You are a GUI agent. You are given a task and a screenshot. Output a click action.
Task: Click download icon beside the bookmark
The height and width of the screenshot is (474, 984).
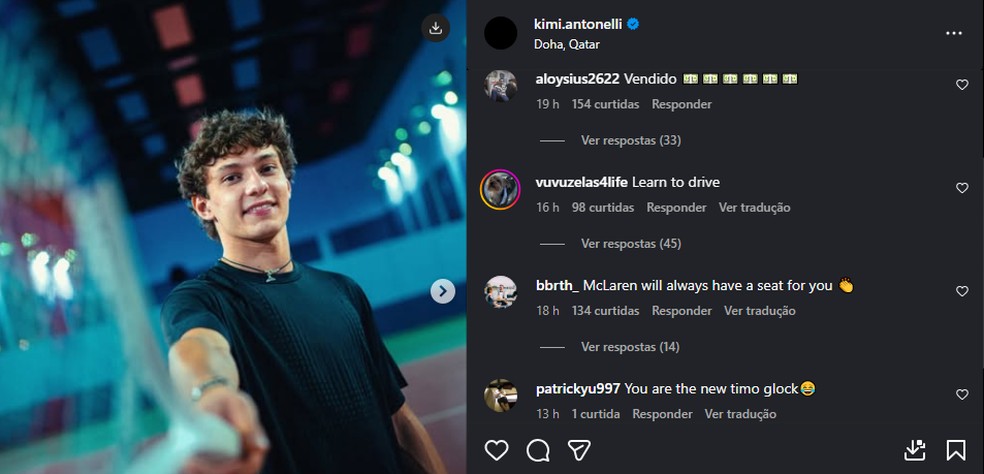(914, 450)
